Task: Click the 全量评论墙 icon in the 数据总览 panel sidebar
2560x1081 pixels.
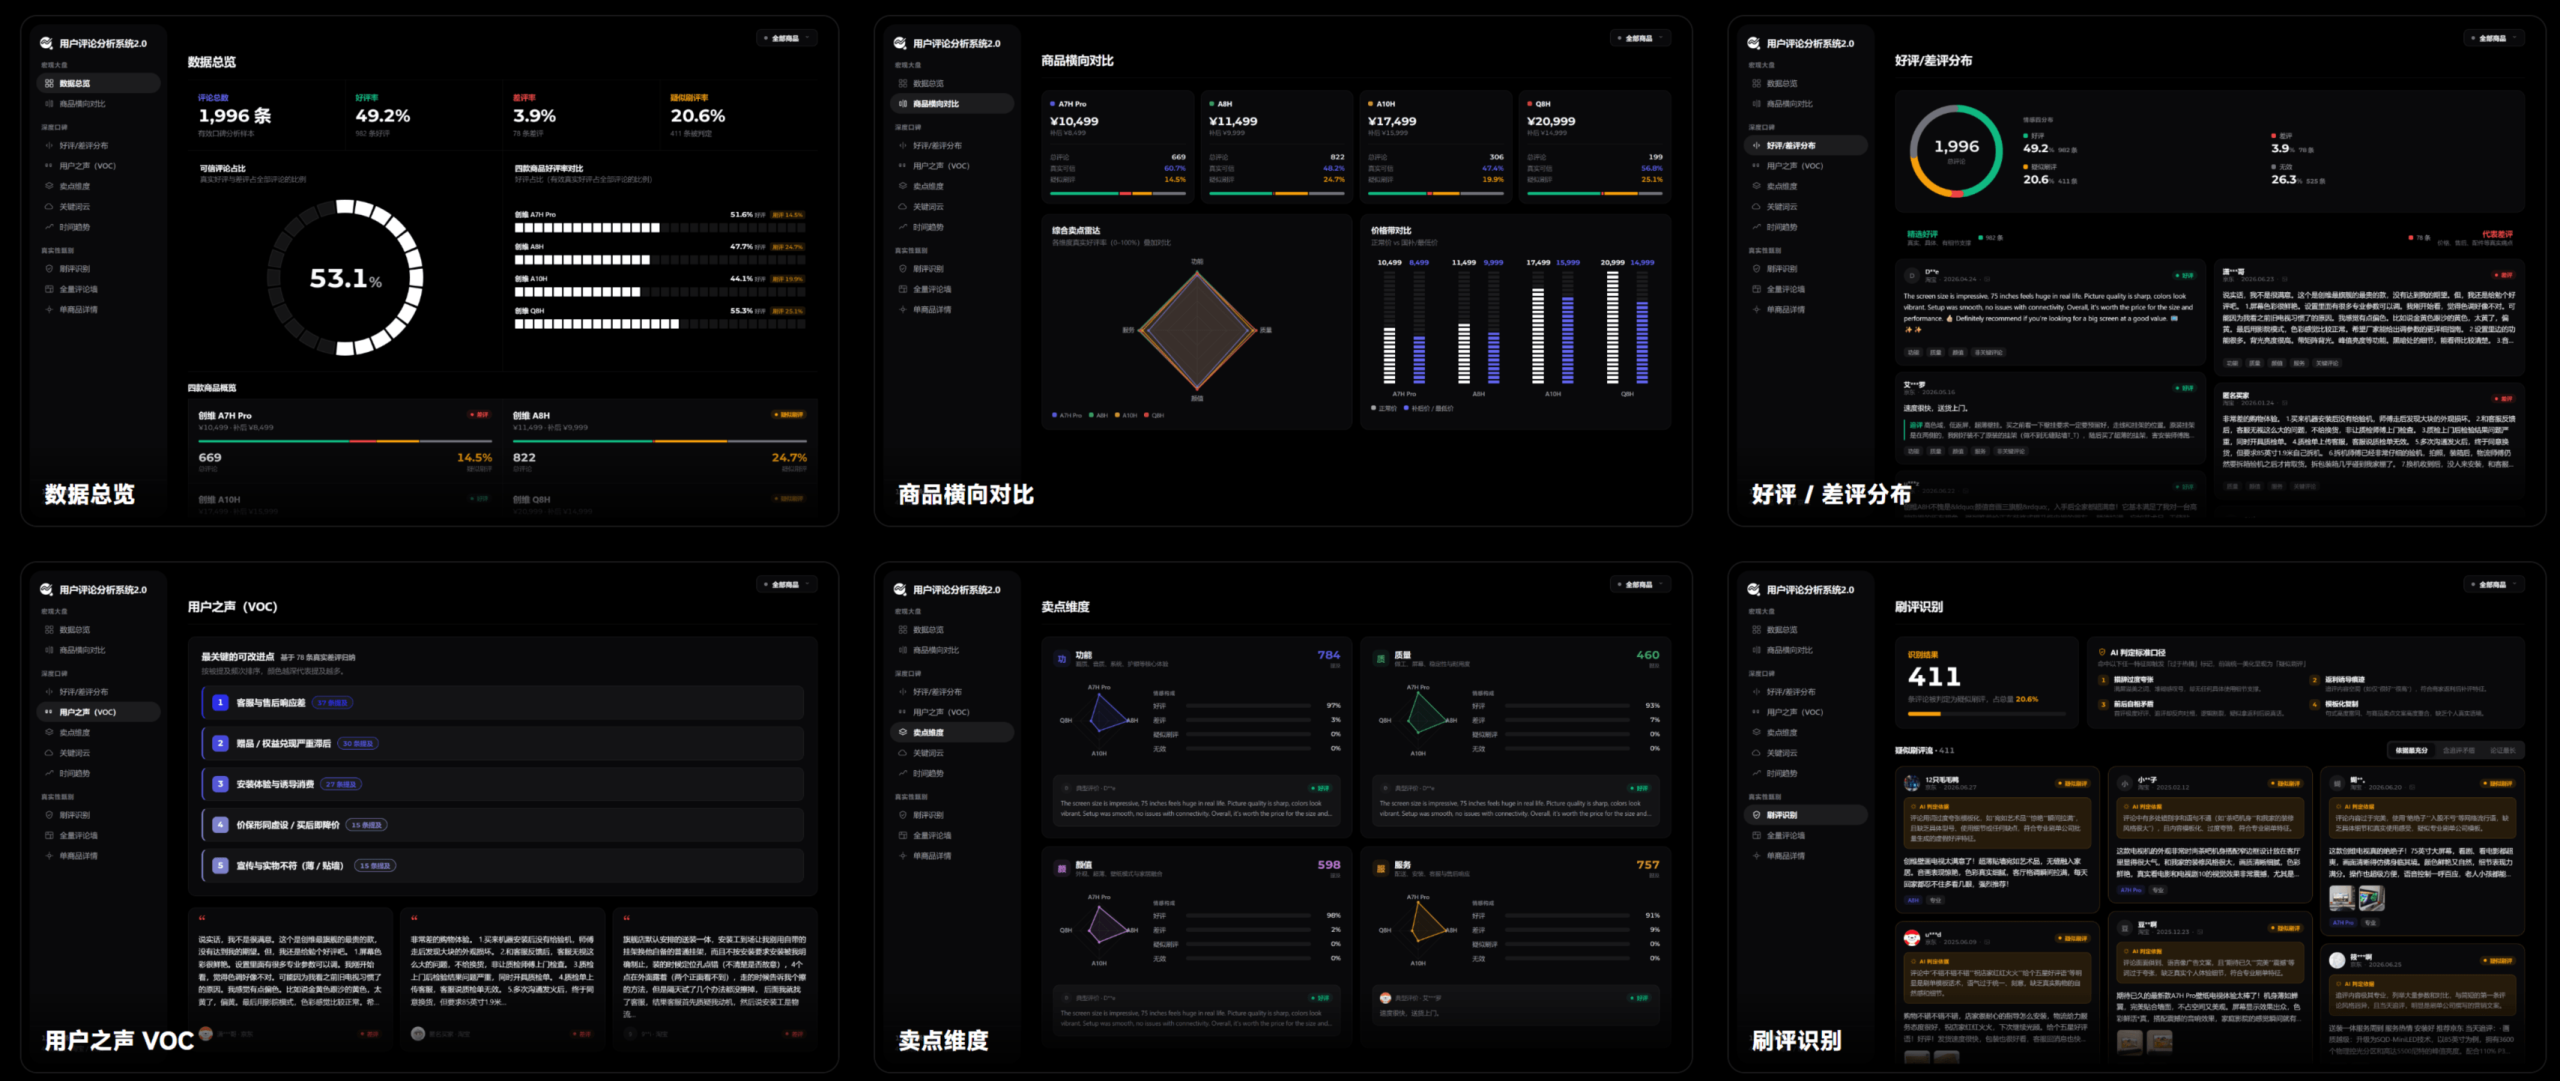Action: (49, 289)
